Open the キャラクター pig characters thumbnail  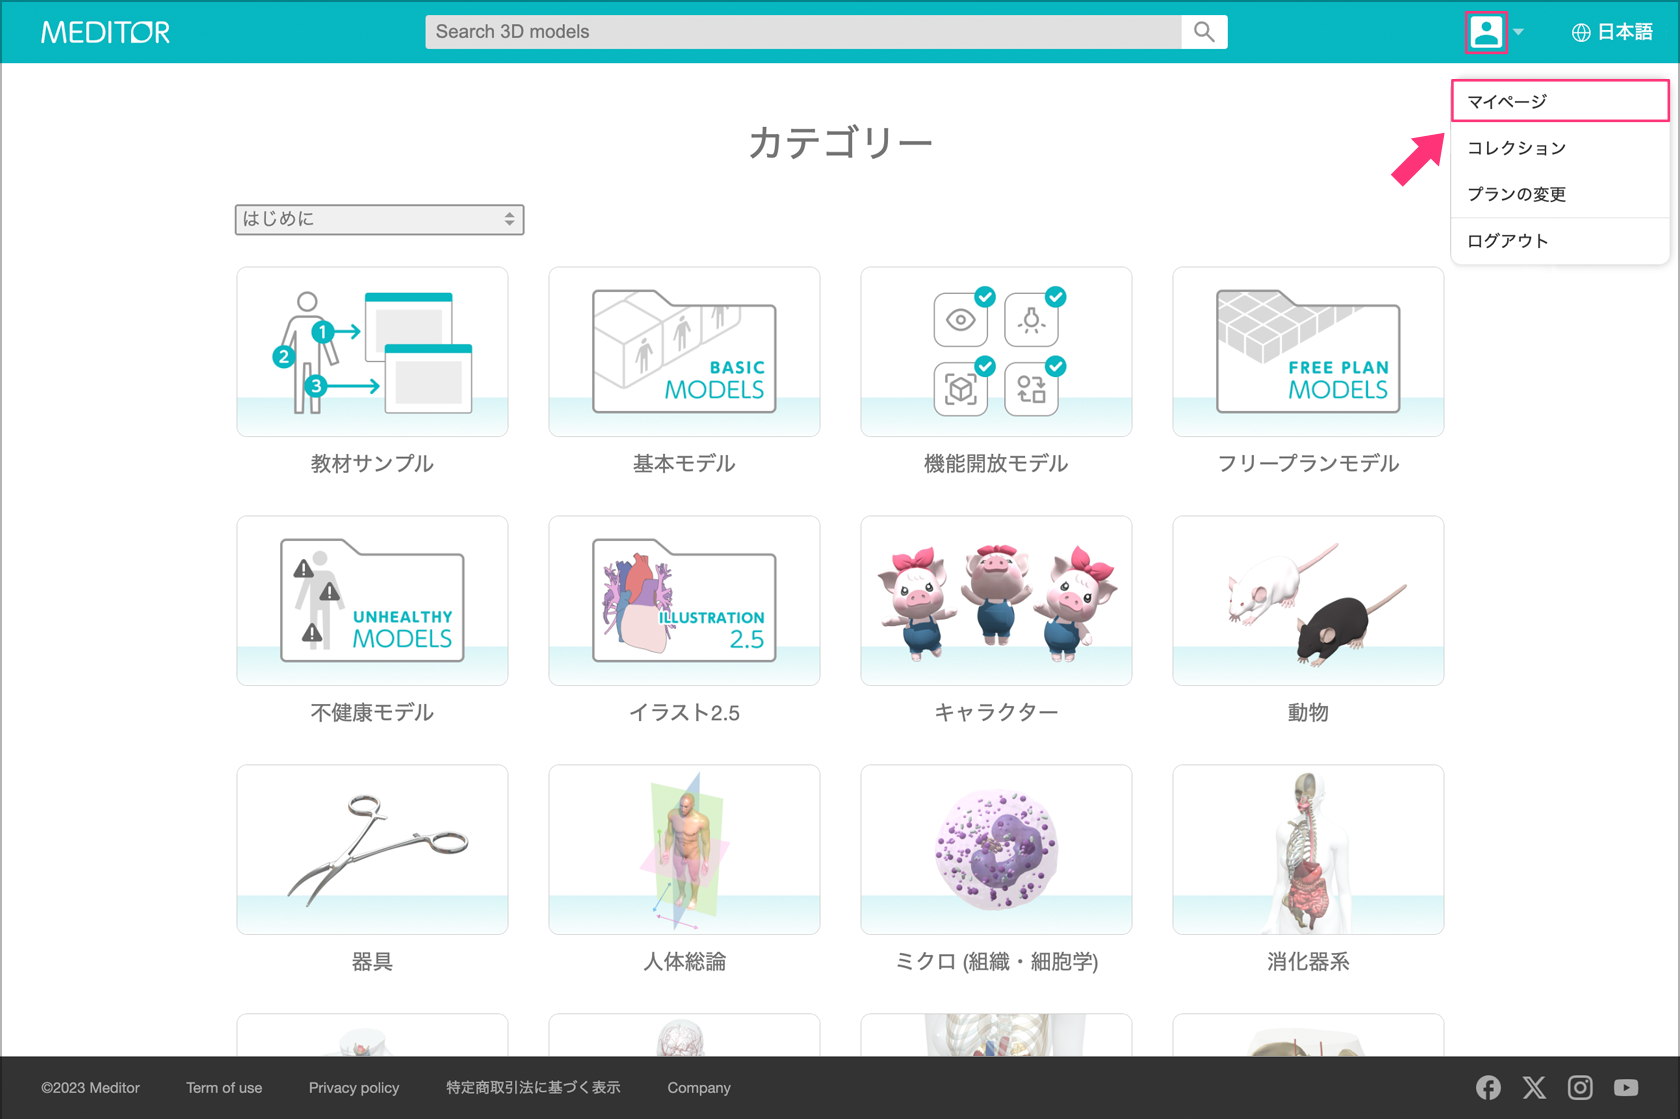[996, 600]
